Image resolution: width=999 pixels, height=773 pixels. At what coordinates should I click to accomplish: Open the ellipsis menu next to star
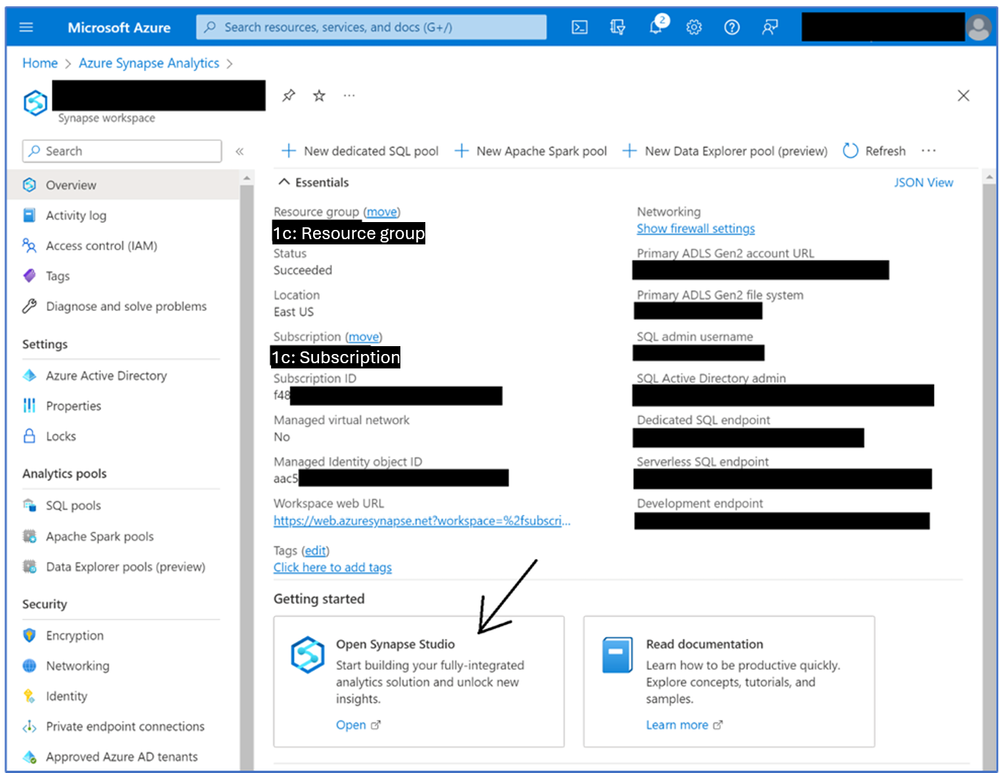click(349, 96)
